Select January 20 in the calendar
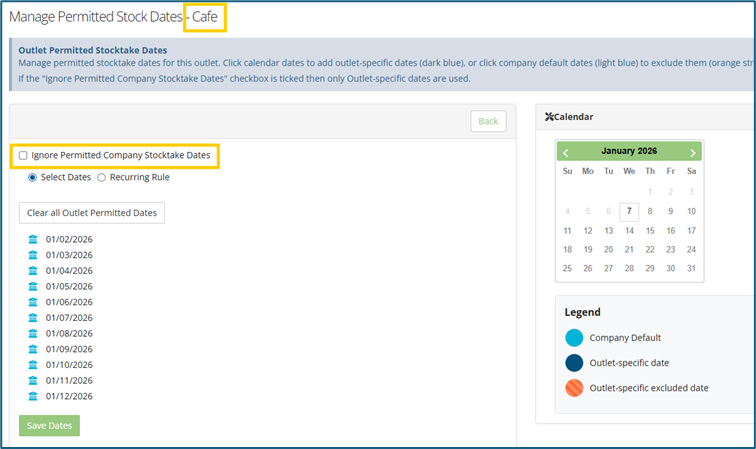Screen dimensions: 756x449 click(608, 249)
